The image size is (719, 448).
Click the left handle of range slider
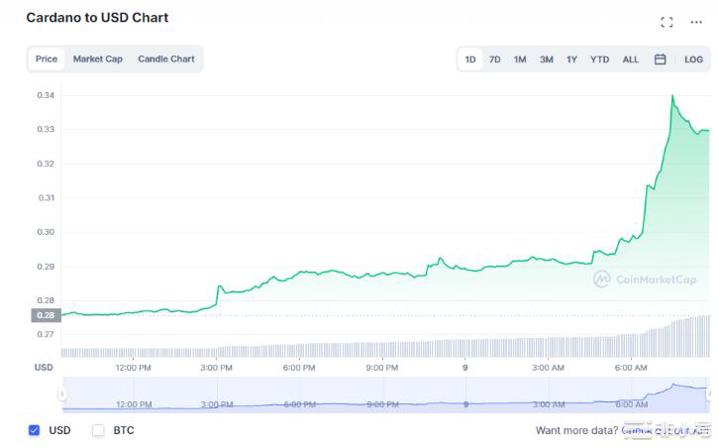63,394
